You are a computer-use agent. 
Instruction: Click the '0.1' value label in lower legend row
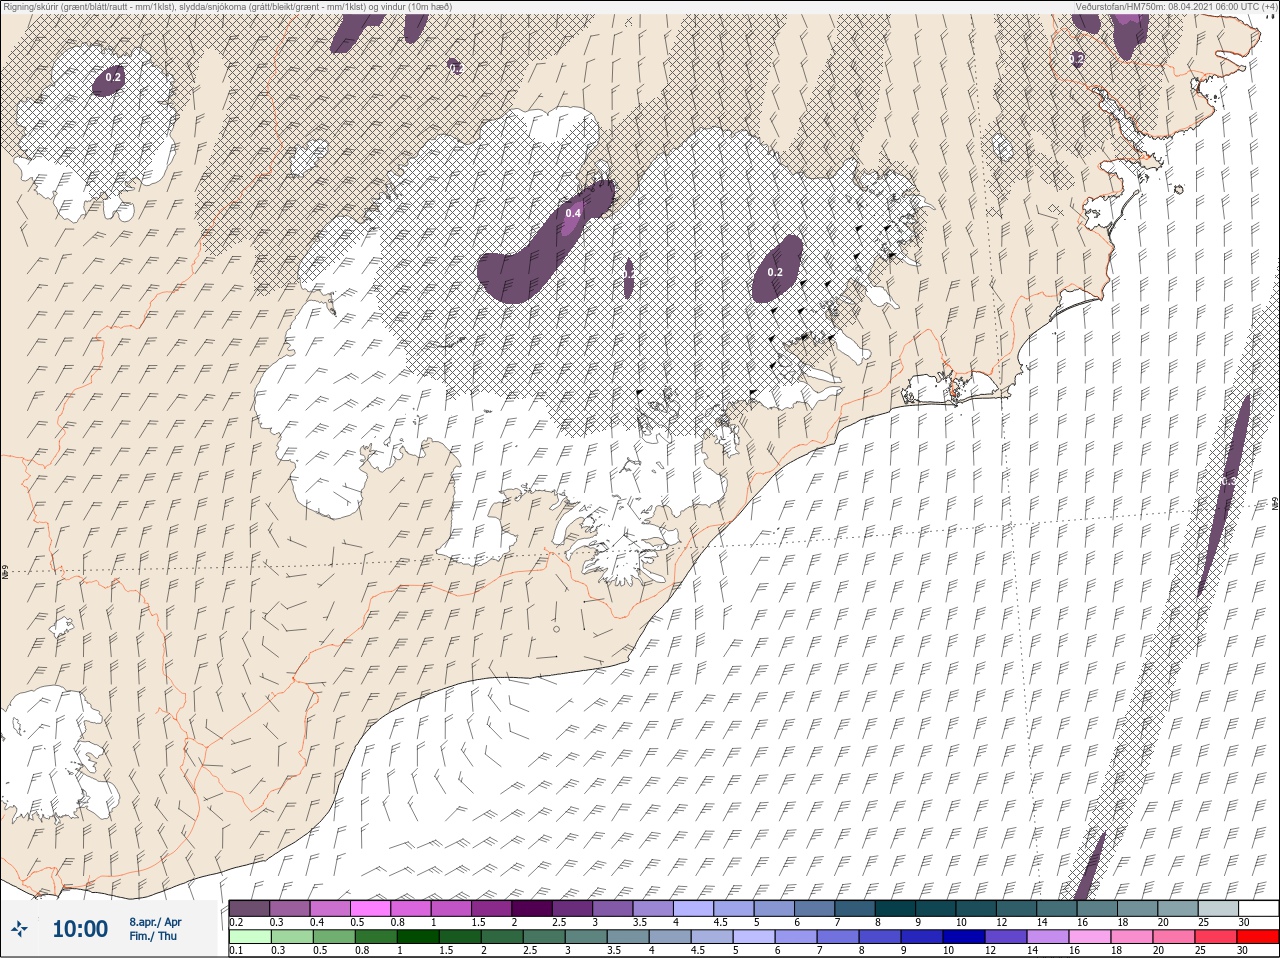tap(236, 951)
